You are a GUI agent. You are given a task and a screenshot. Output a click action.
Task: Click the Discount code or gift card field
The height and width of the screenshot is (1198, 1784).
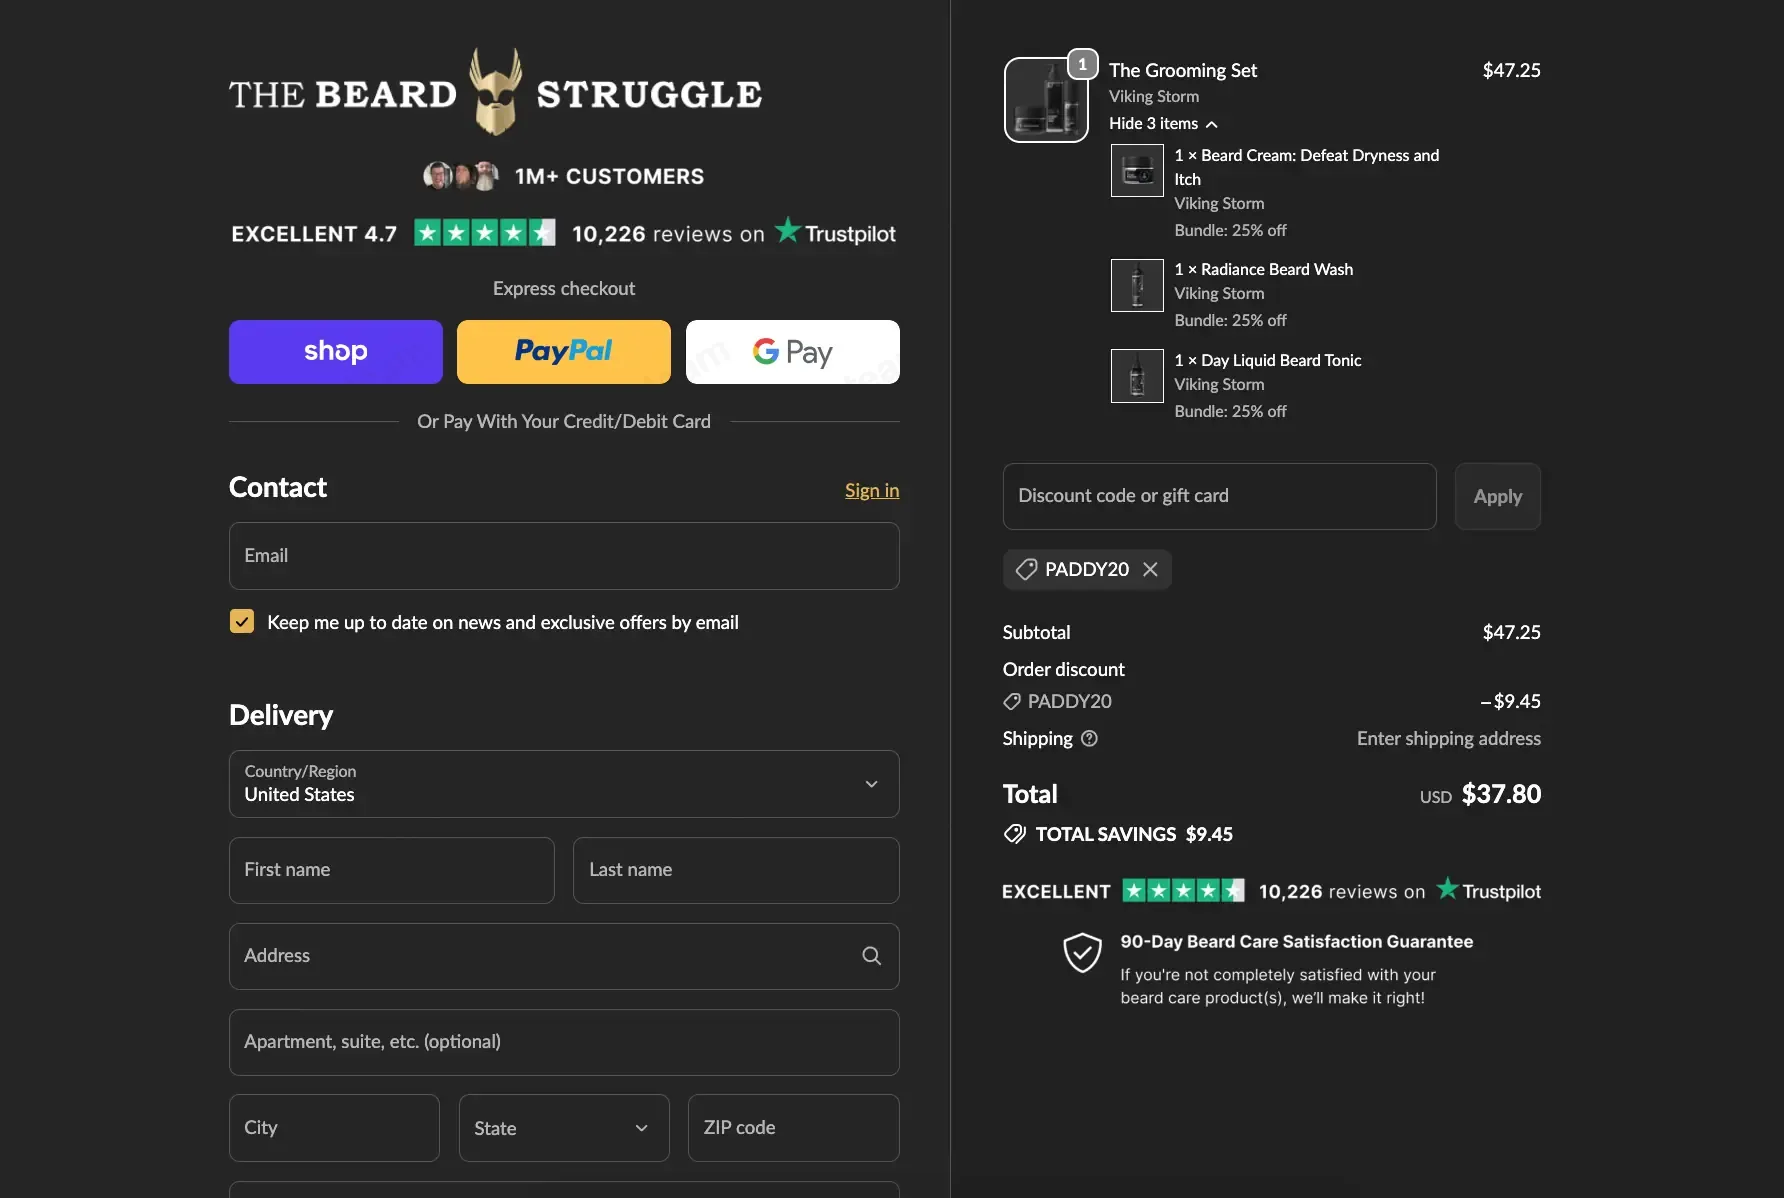coord(1220,496)
